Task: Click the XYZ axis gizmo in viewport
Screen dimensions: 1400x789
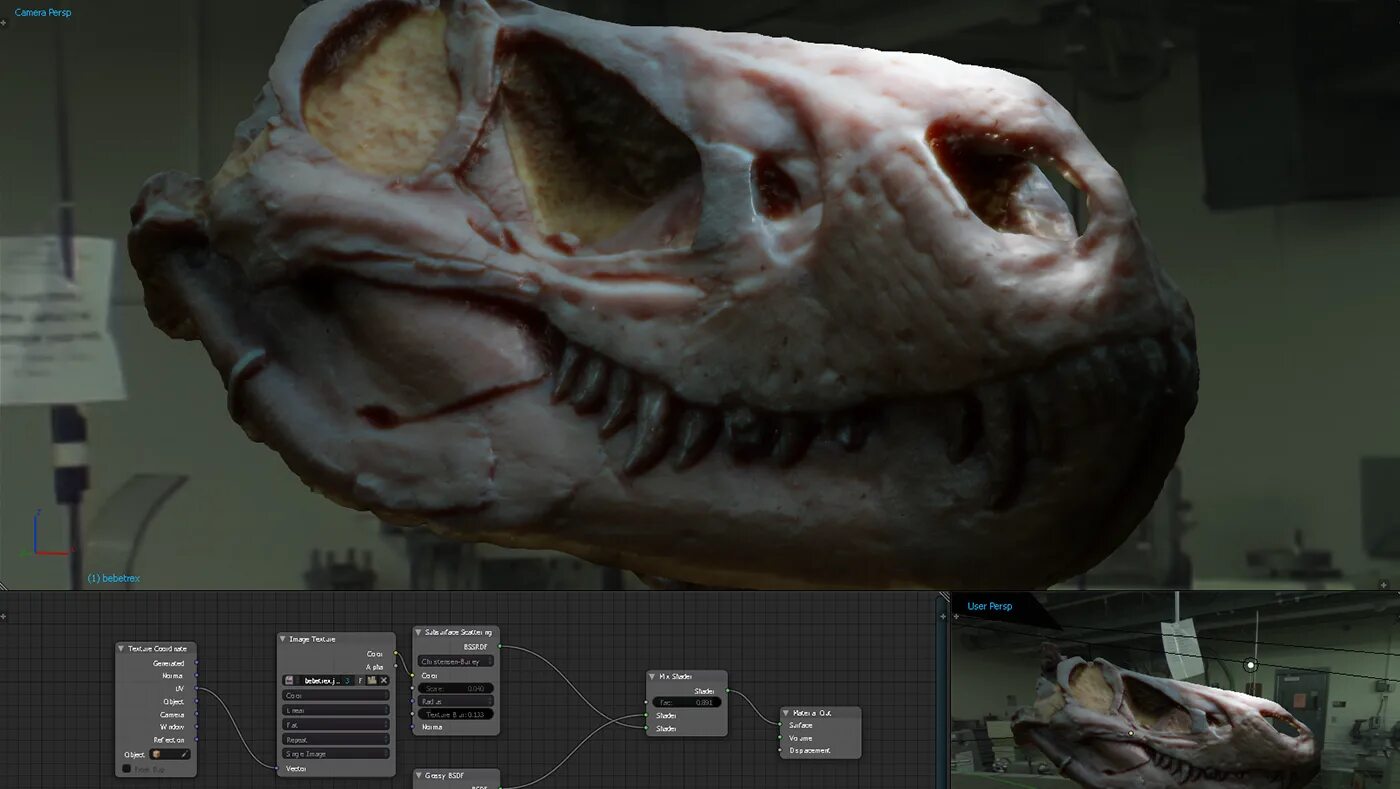Action: 48,534
